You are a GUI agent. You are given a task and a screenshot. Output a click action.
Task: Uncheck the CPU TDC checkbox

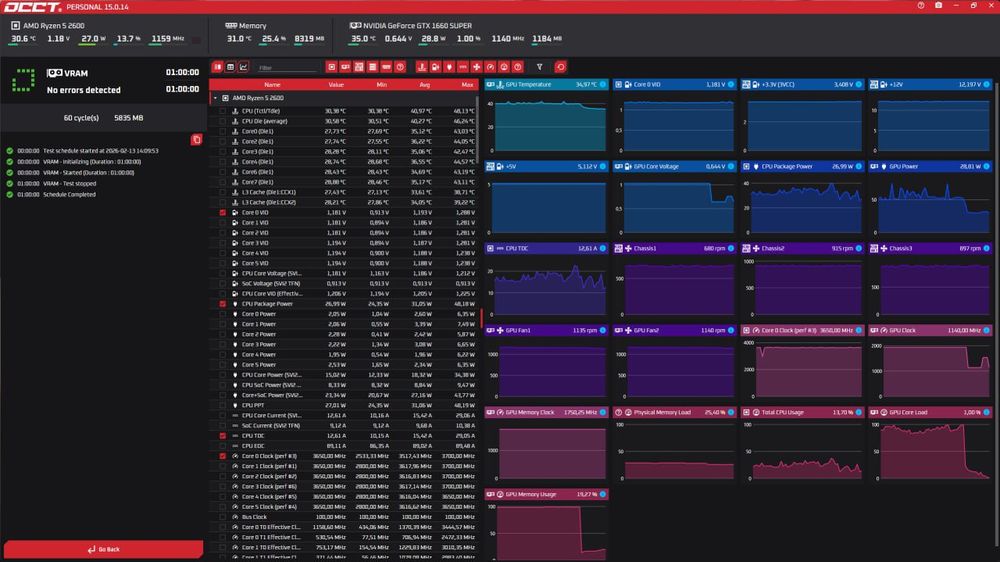pyautogui.click(x=223, y=436)
